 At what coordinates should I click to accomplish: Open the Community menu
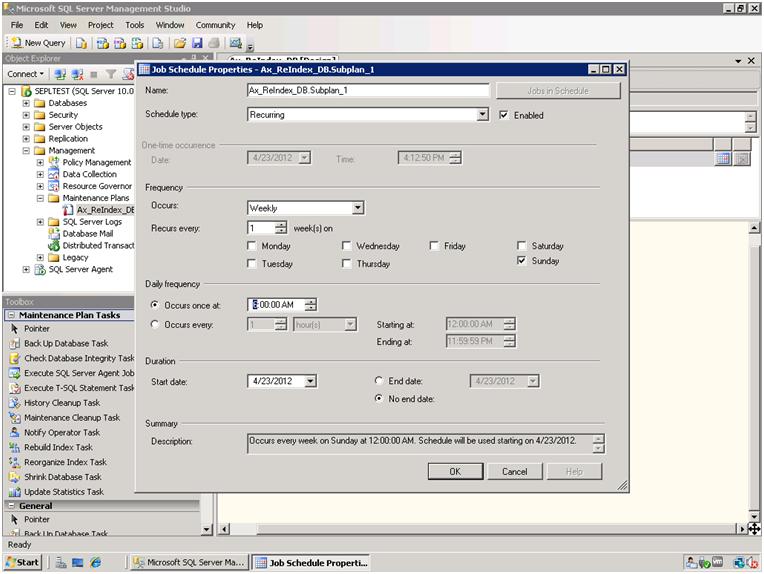215,25
